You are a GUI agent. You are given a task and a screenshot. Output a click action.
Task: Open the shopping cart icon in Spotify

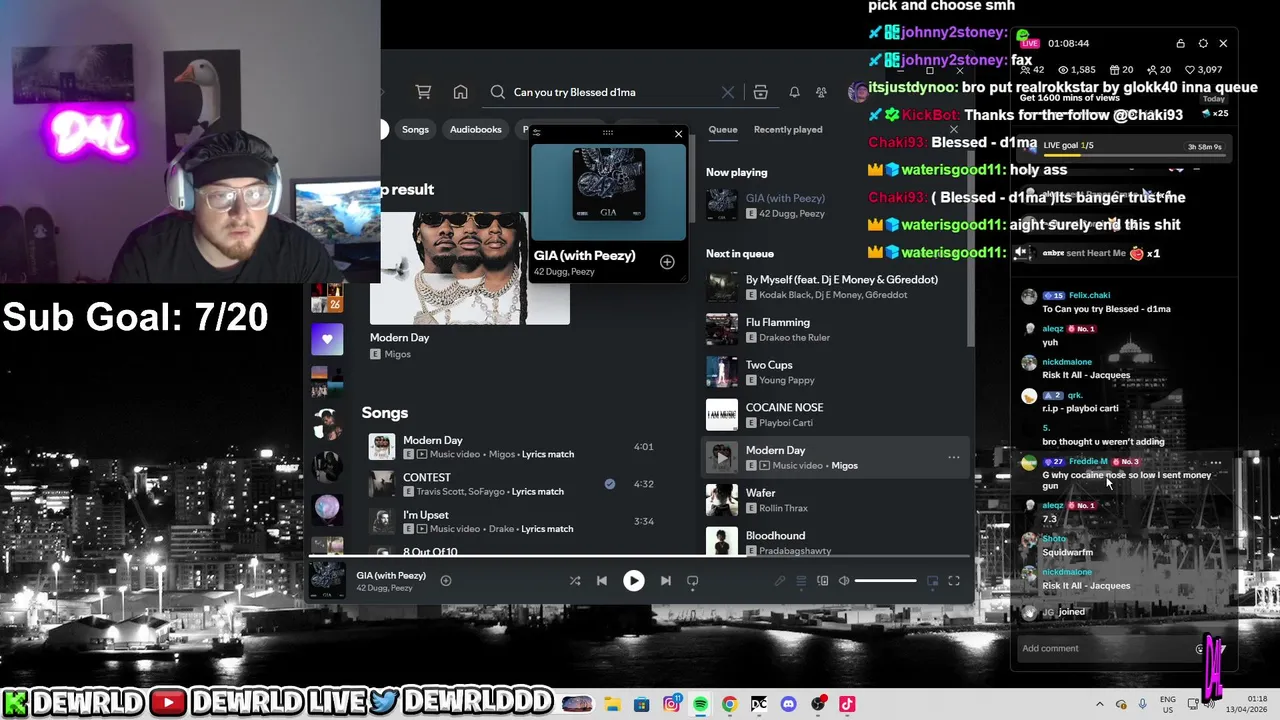click(x=423, y=92)
